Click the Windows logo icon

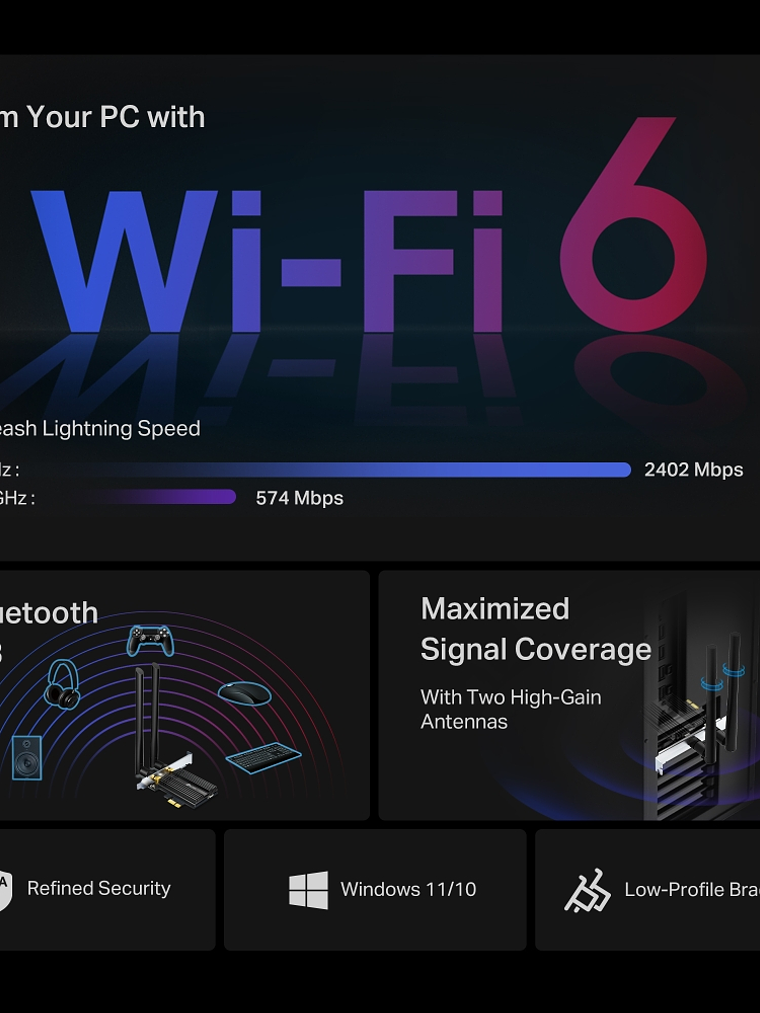pyautogui.click(x=308, y=890)
